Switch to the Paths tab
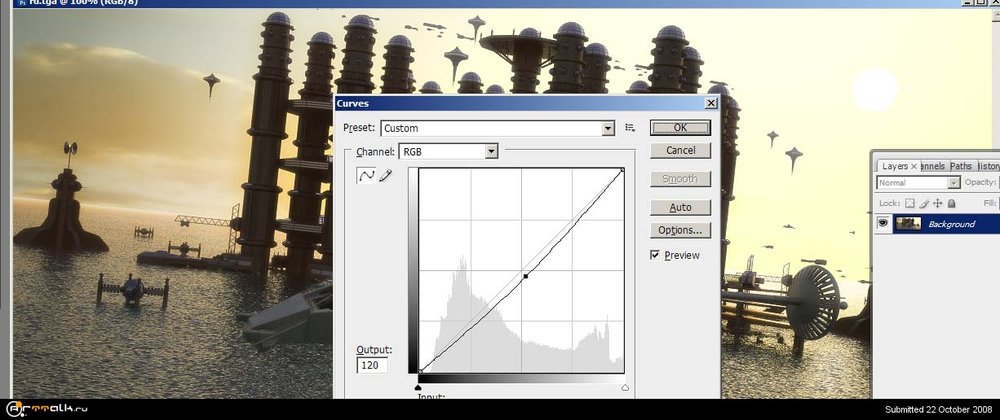The width and height of the screenshot is (1000, 420). 960,166
